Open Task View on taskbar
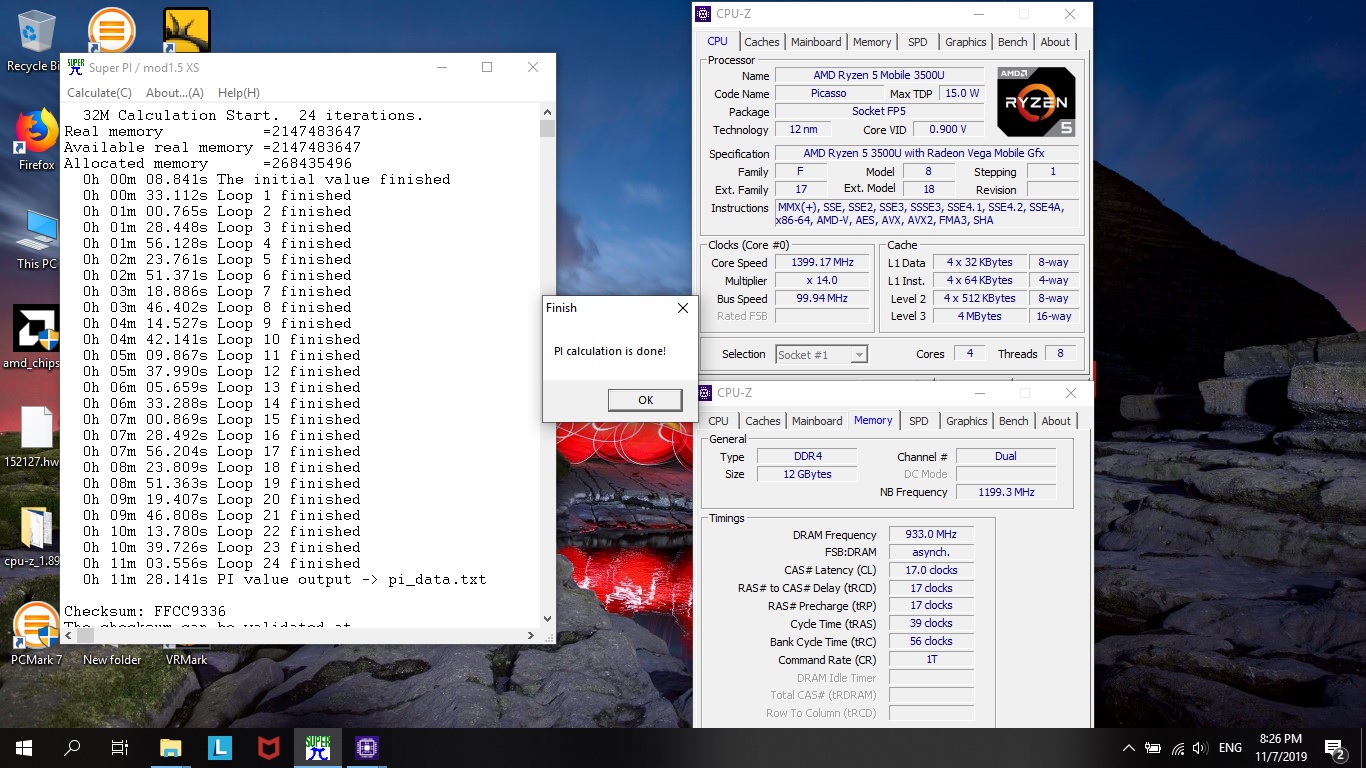Viewport: 1366px width, 768px height. [x=120, y=747]
